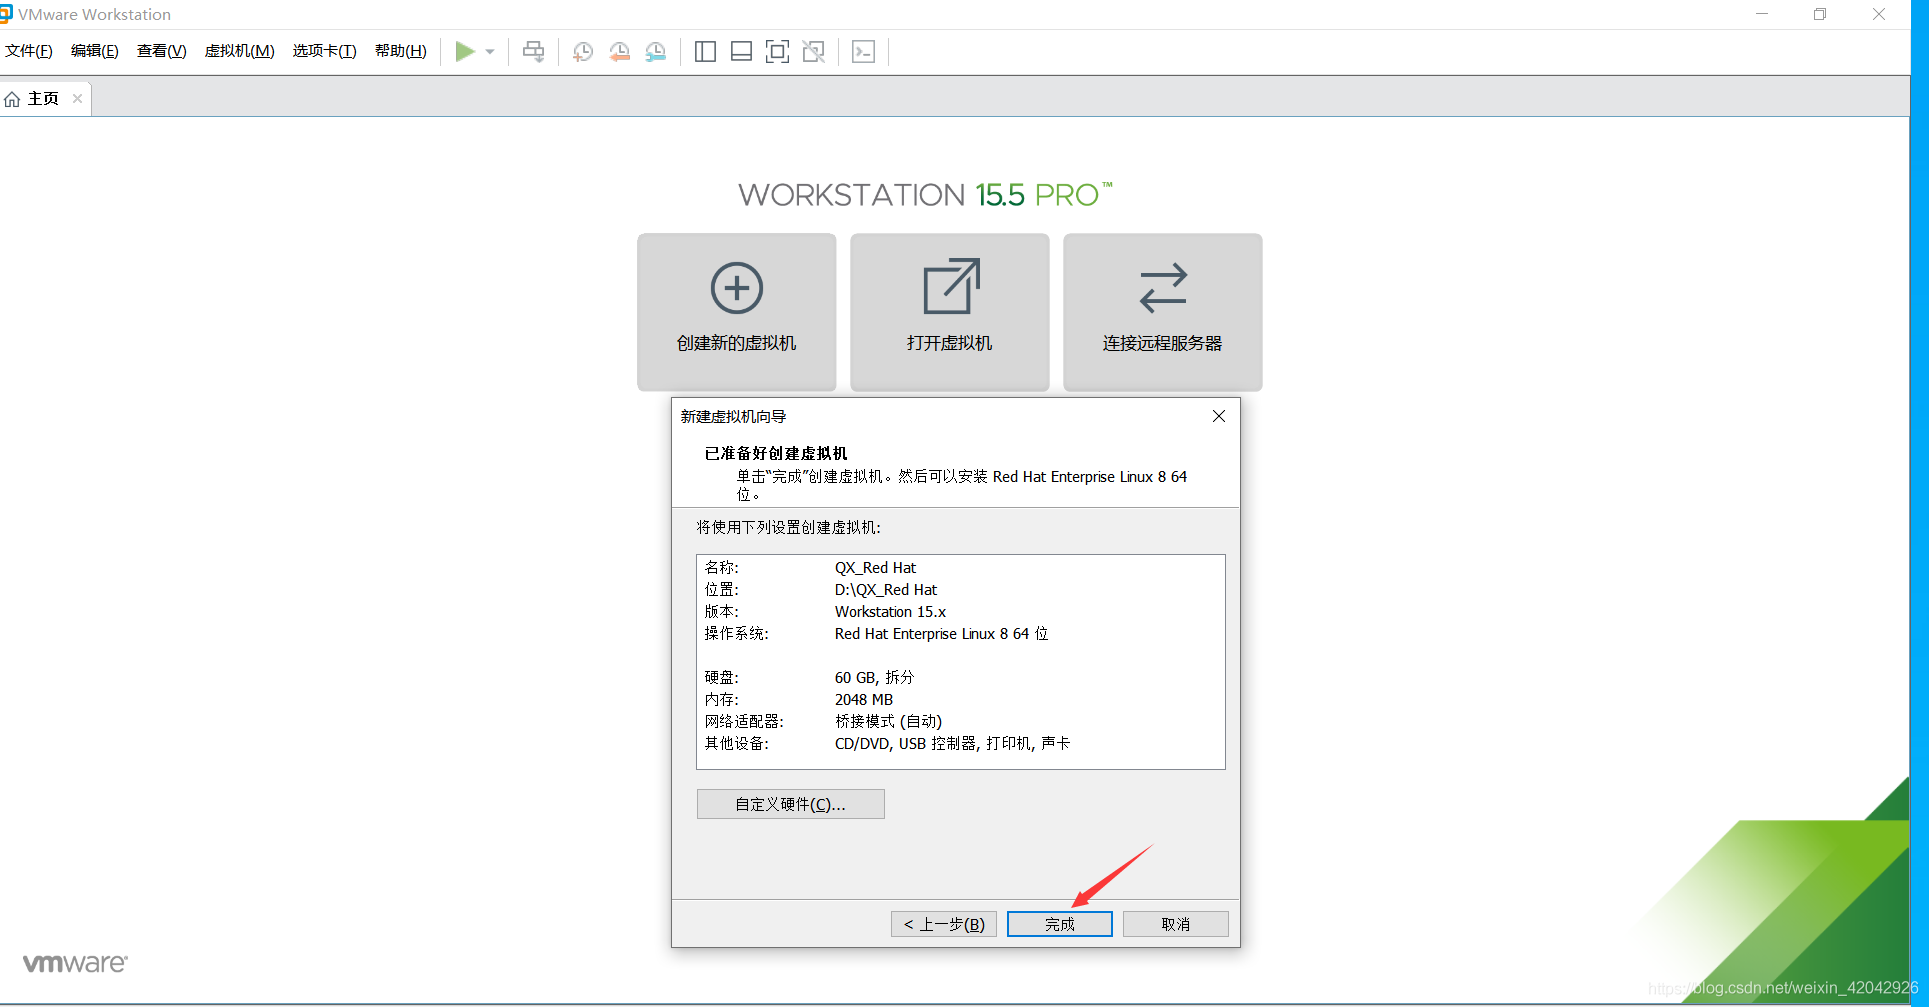Click 完成 to finish the wizard
This screenshot has height=1007, width=1929.
point(1060,924)
